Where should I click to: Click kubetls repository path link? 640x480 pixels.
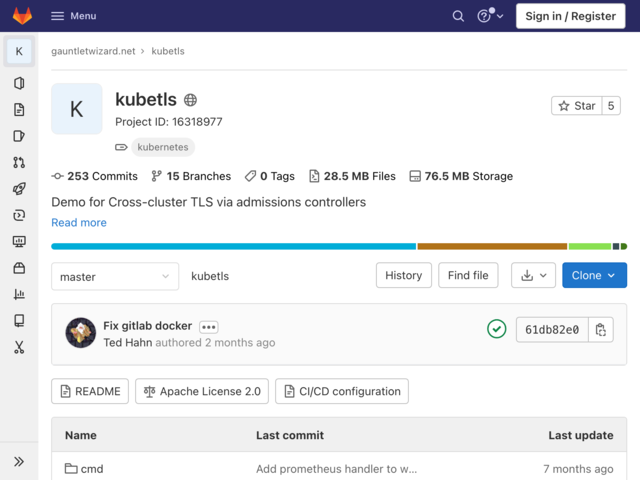tap(210, 276)
